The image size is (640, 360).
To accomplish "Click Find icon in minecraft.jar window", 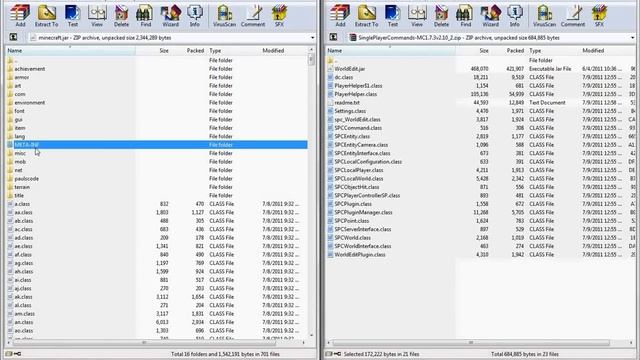I will click(x=145, y=16).
